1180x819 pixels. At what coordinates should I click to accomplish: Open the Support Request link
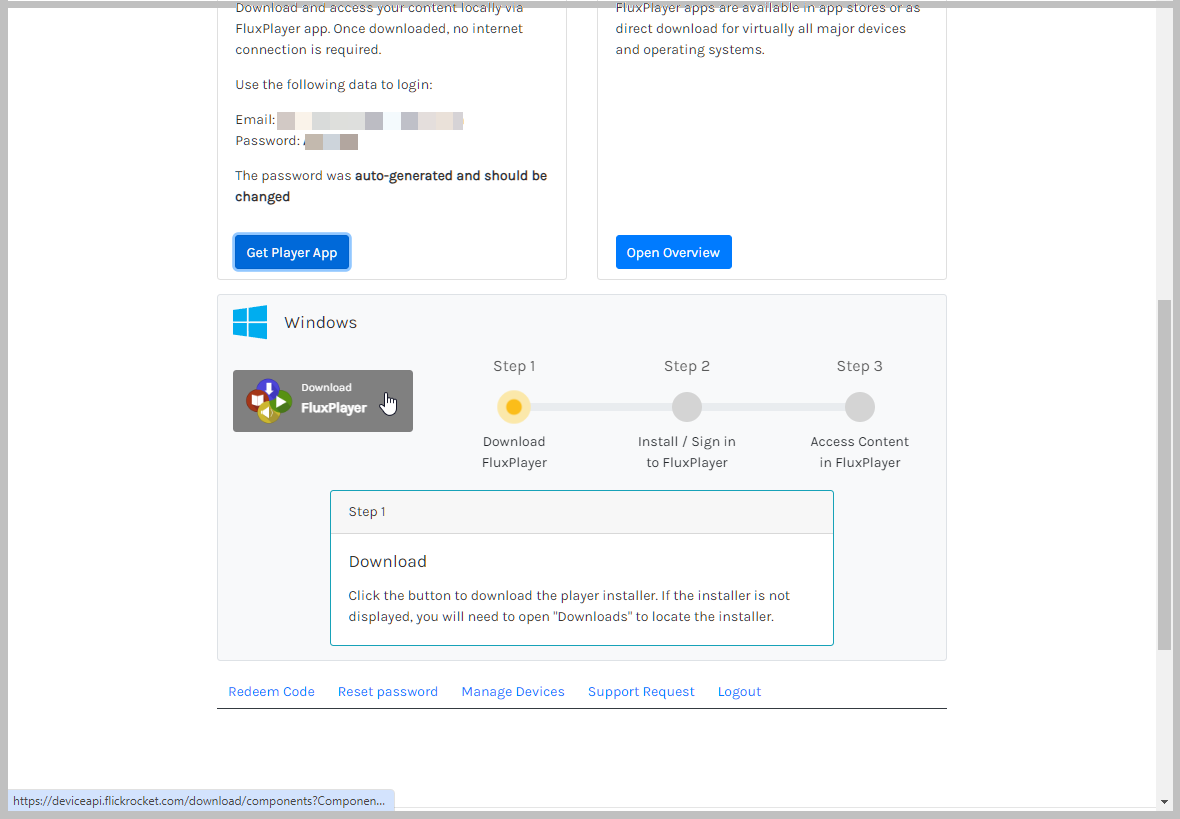(641, 691)
